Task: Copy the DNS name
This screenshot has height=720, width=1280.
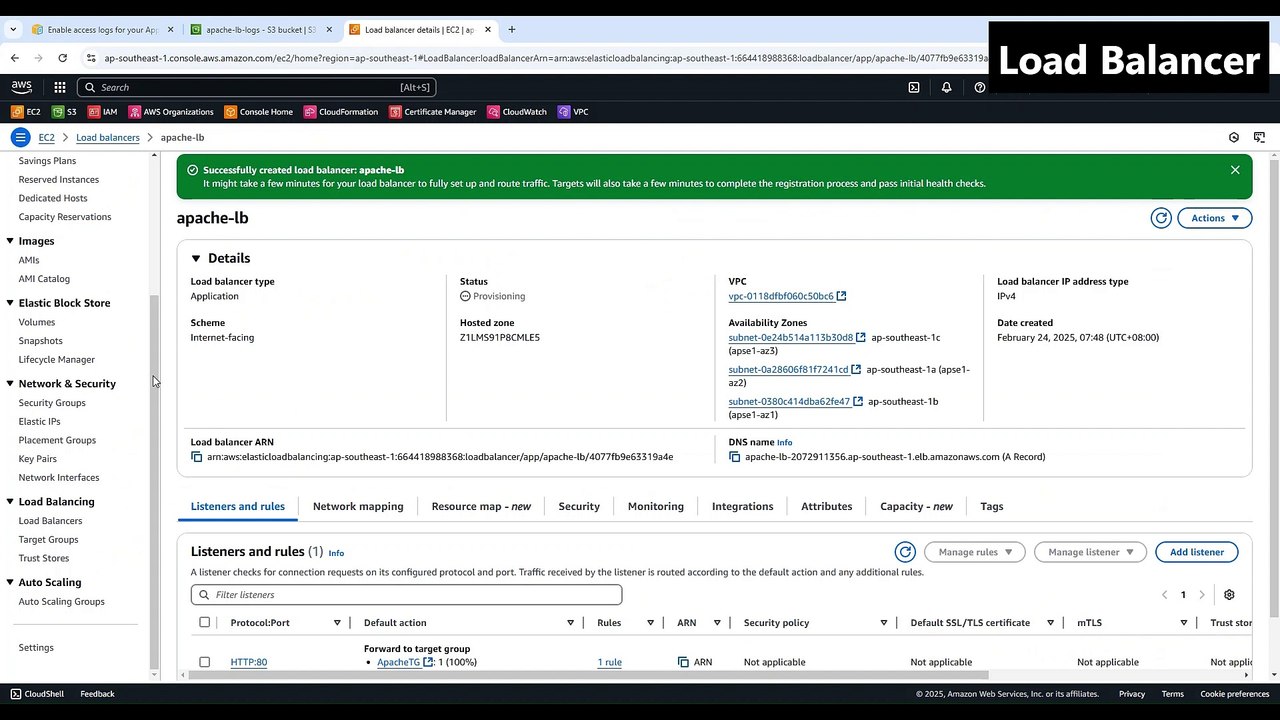Action: pos(735,457)
